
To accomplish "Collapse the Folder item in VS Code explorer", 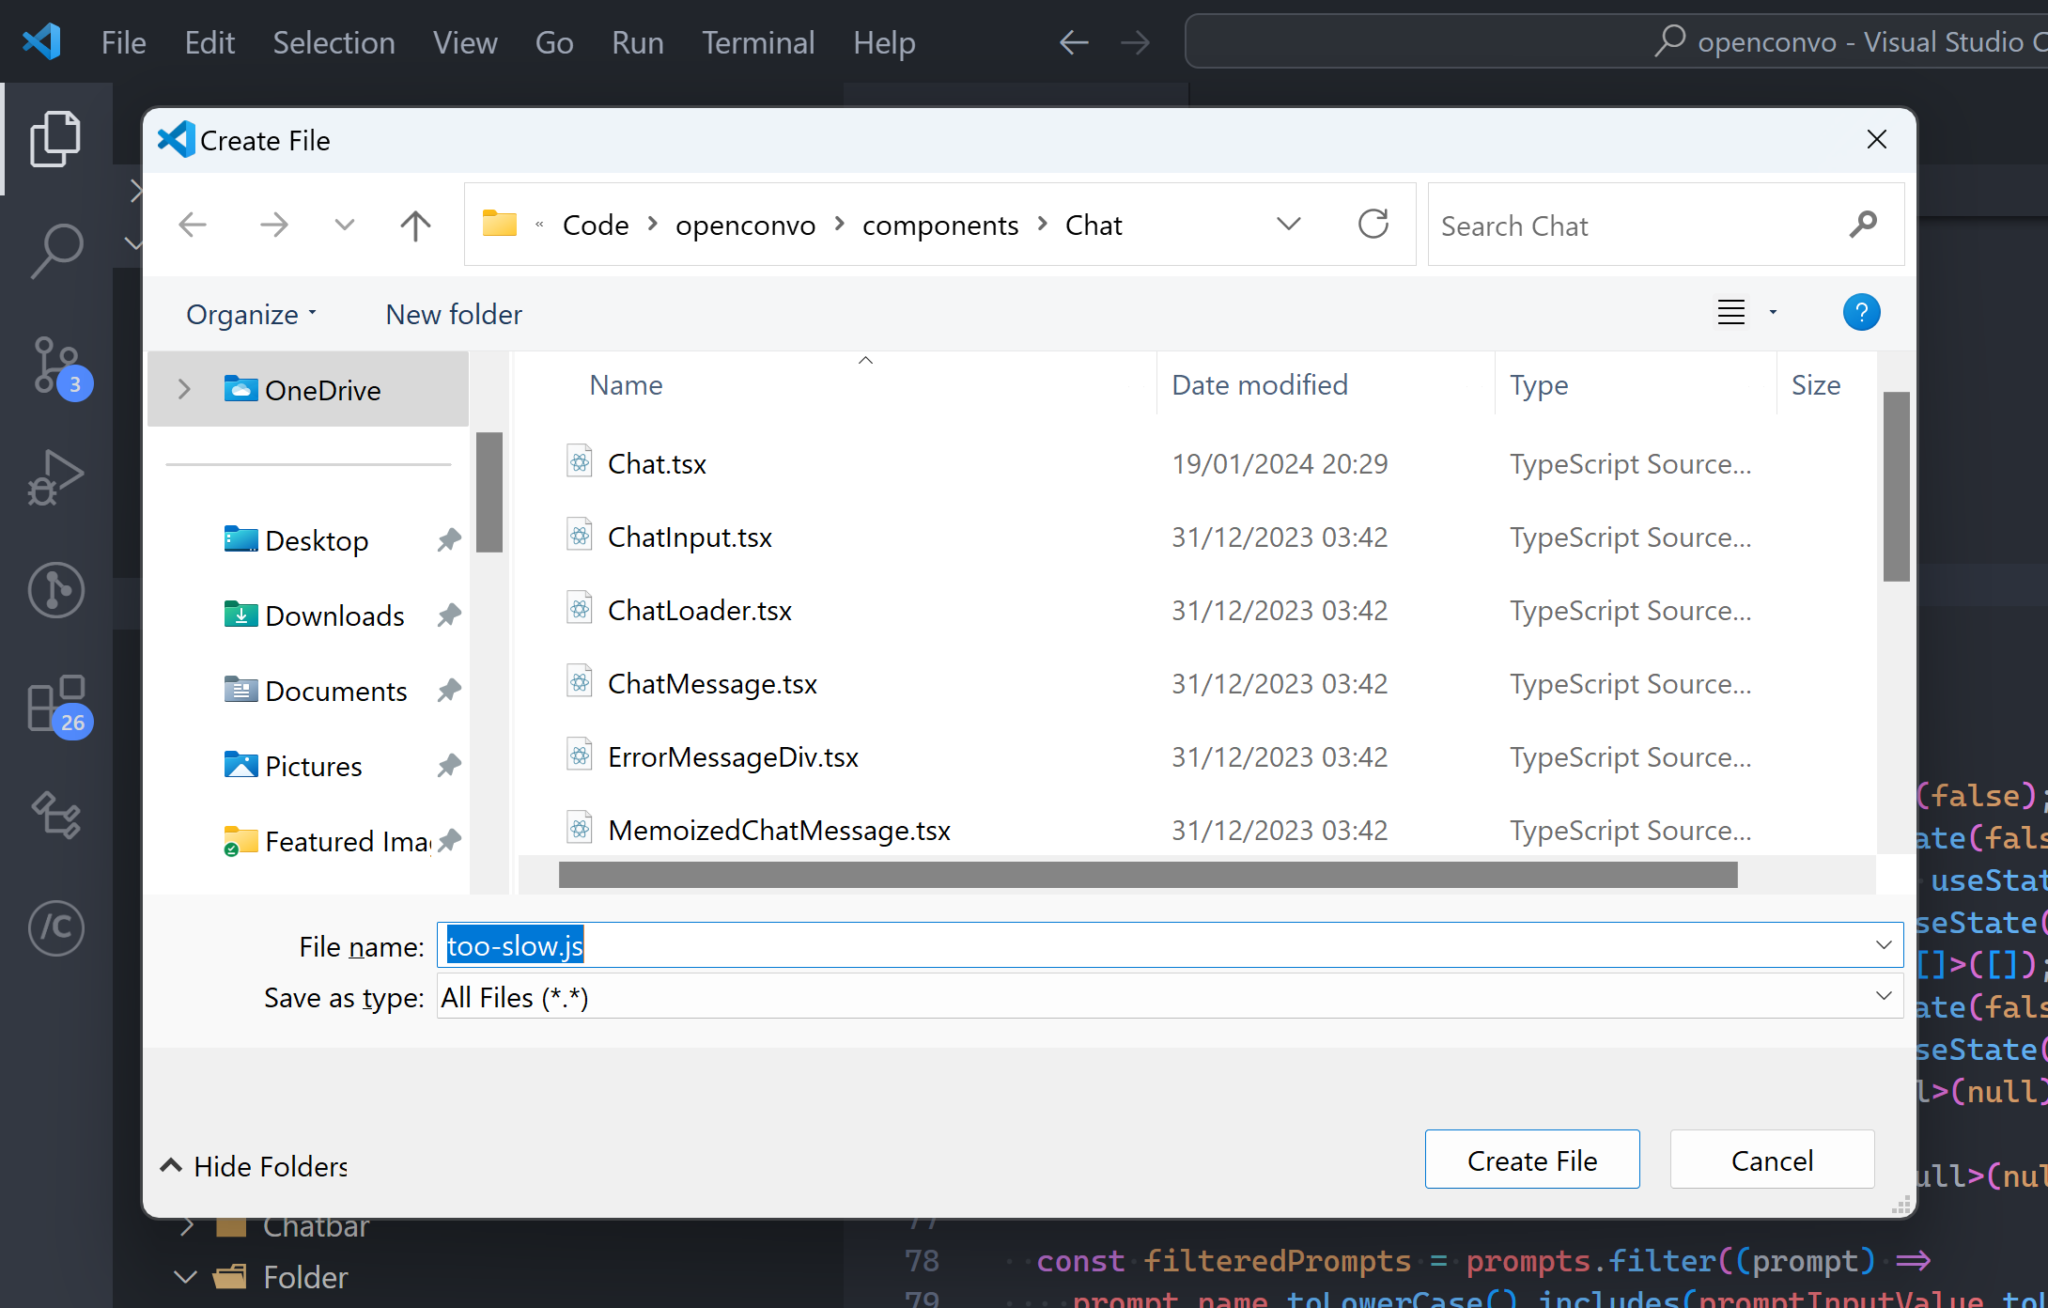I will click(186, 1277).
